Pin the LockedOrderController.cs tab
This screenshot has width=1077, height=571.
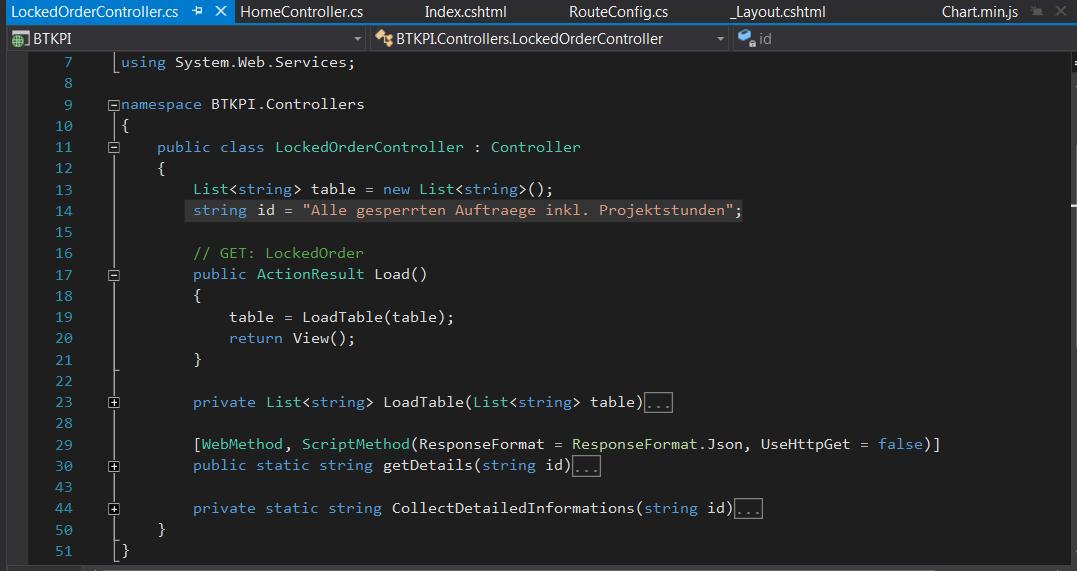coord(198,11)
